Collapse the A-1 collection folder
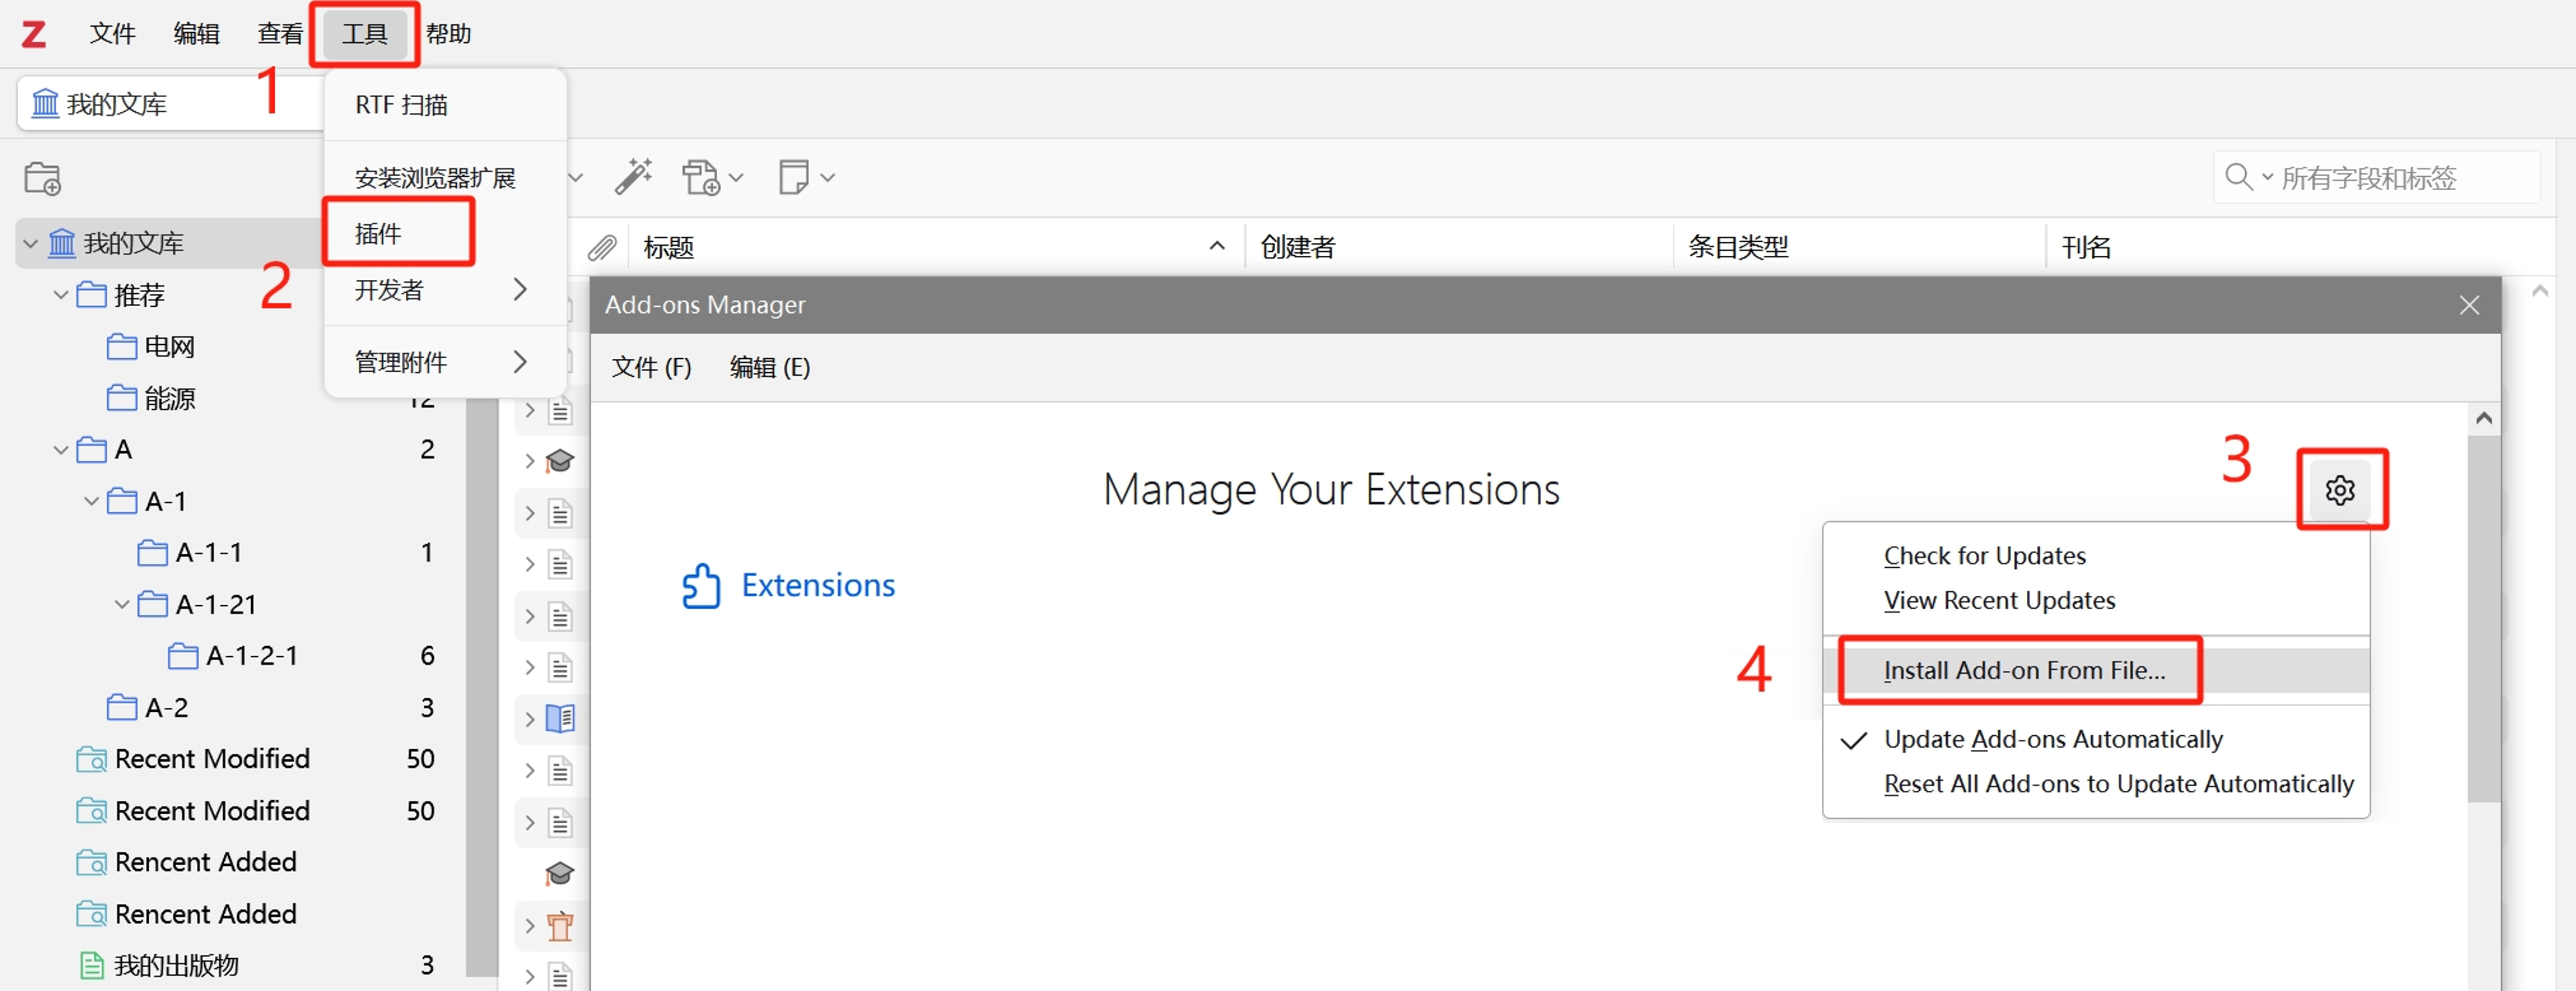 [x=92, y=501]
